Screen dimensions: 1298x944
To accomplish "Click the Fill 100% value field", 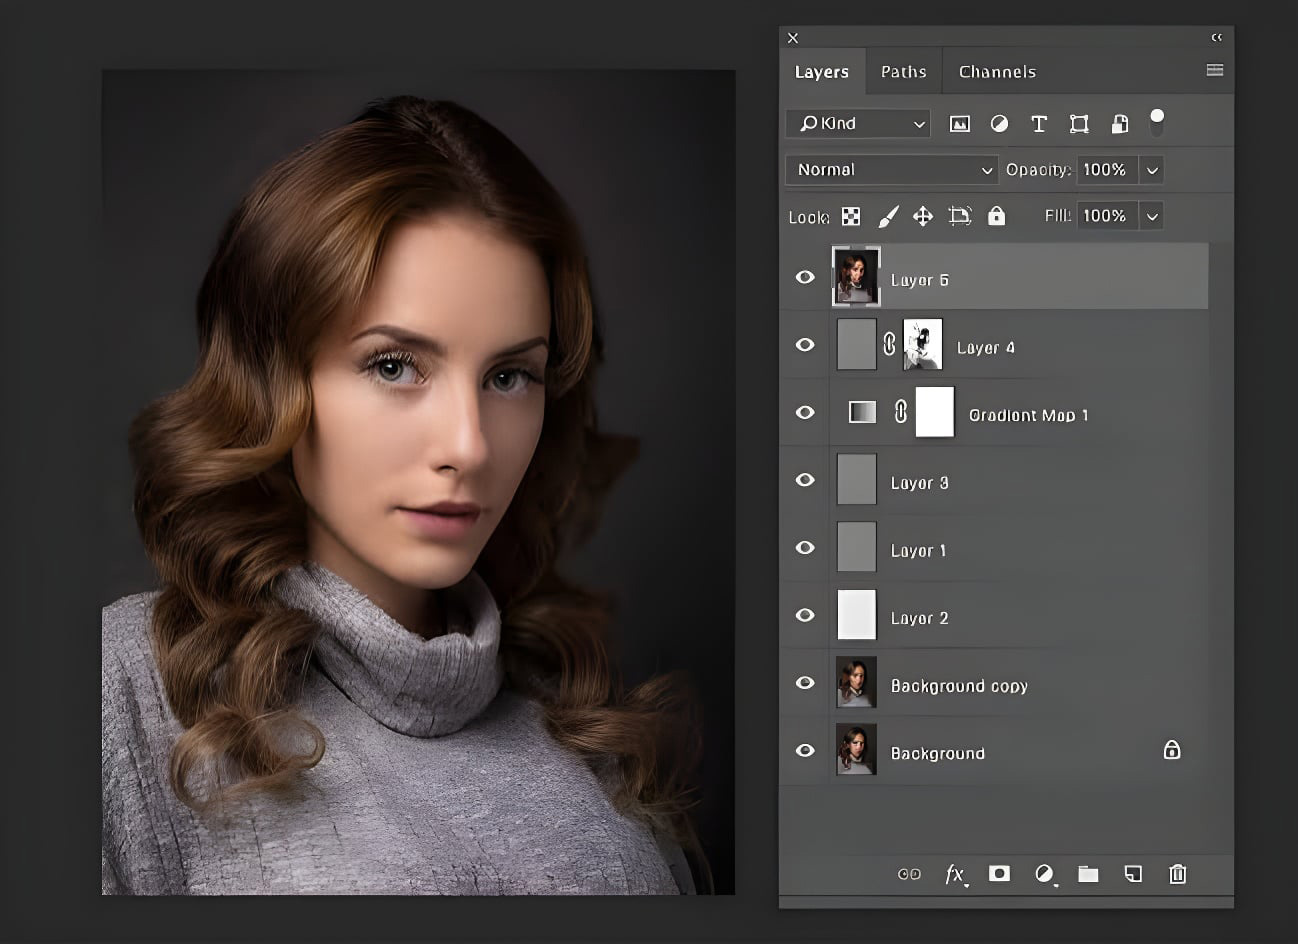I will tap(1107, 216).
